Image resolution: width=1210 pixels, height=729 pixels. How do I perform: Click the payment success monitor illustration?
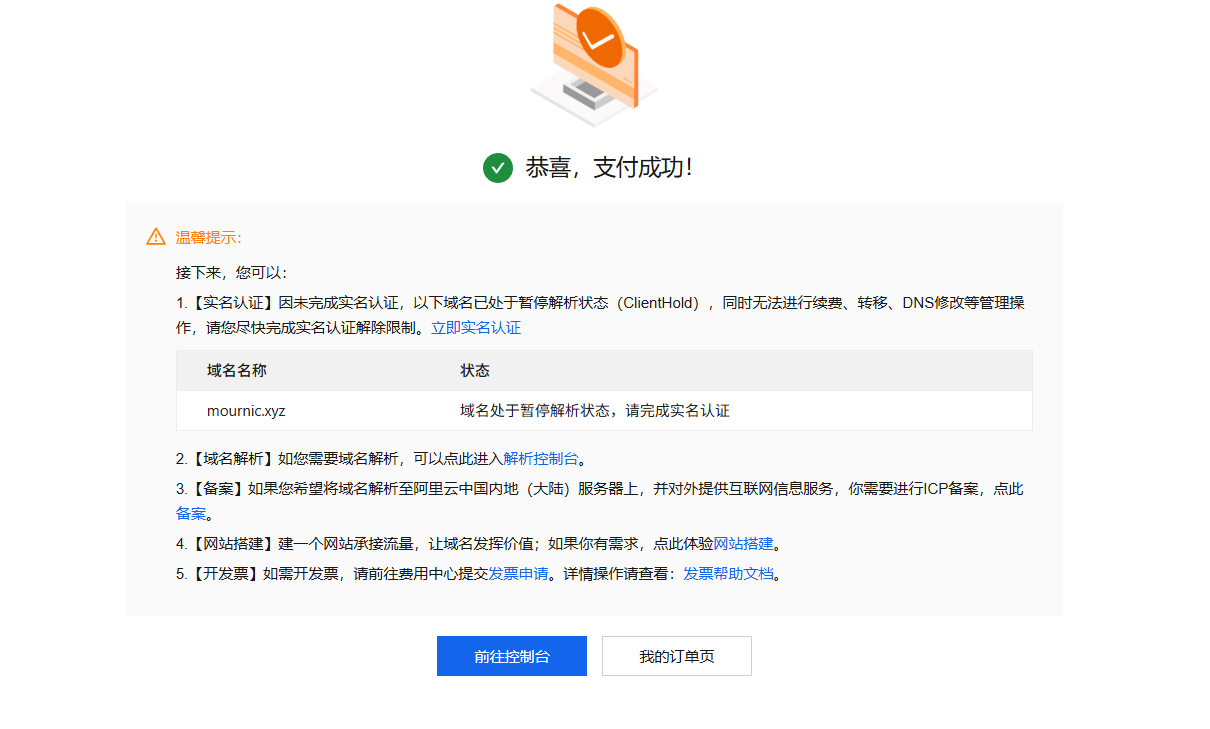tap(593, 65)
